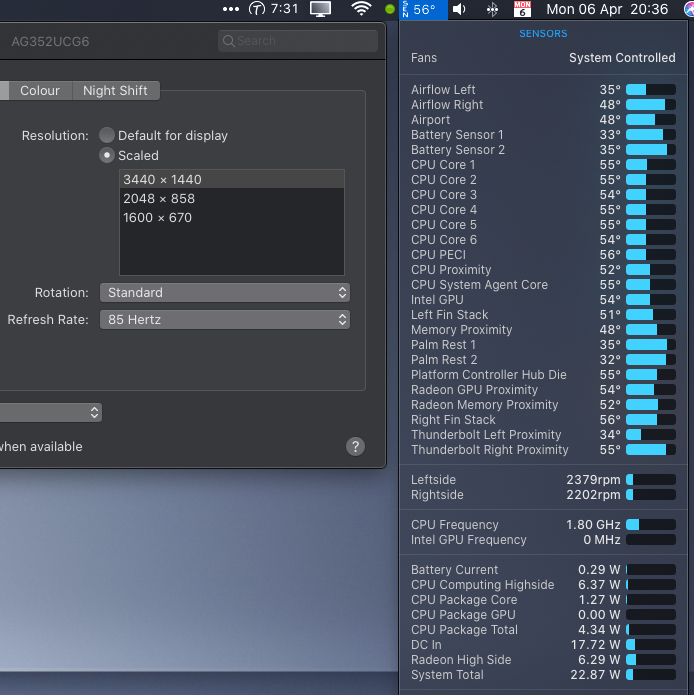Open the Refresh Rate 85 Hertz dropdown

click(225, 320)
